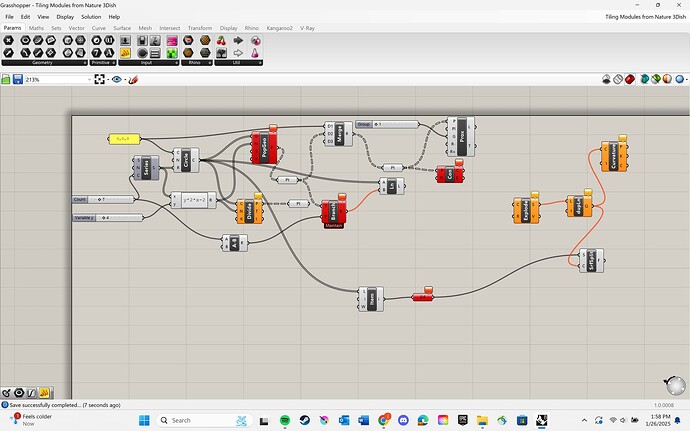Click the expression y*2*x=2 component

click(194, 200)
